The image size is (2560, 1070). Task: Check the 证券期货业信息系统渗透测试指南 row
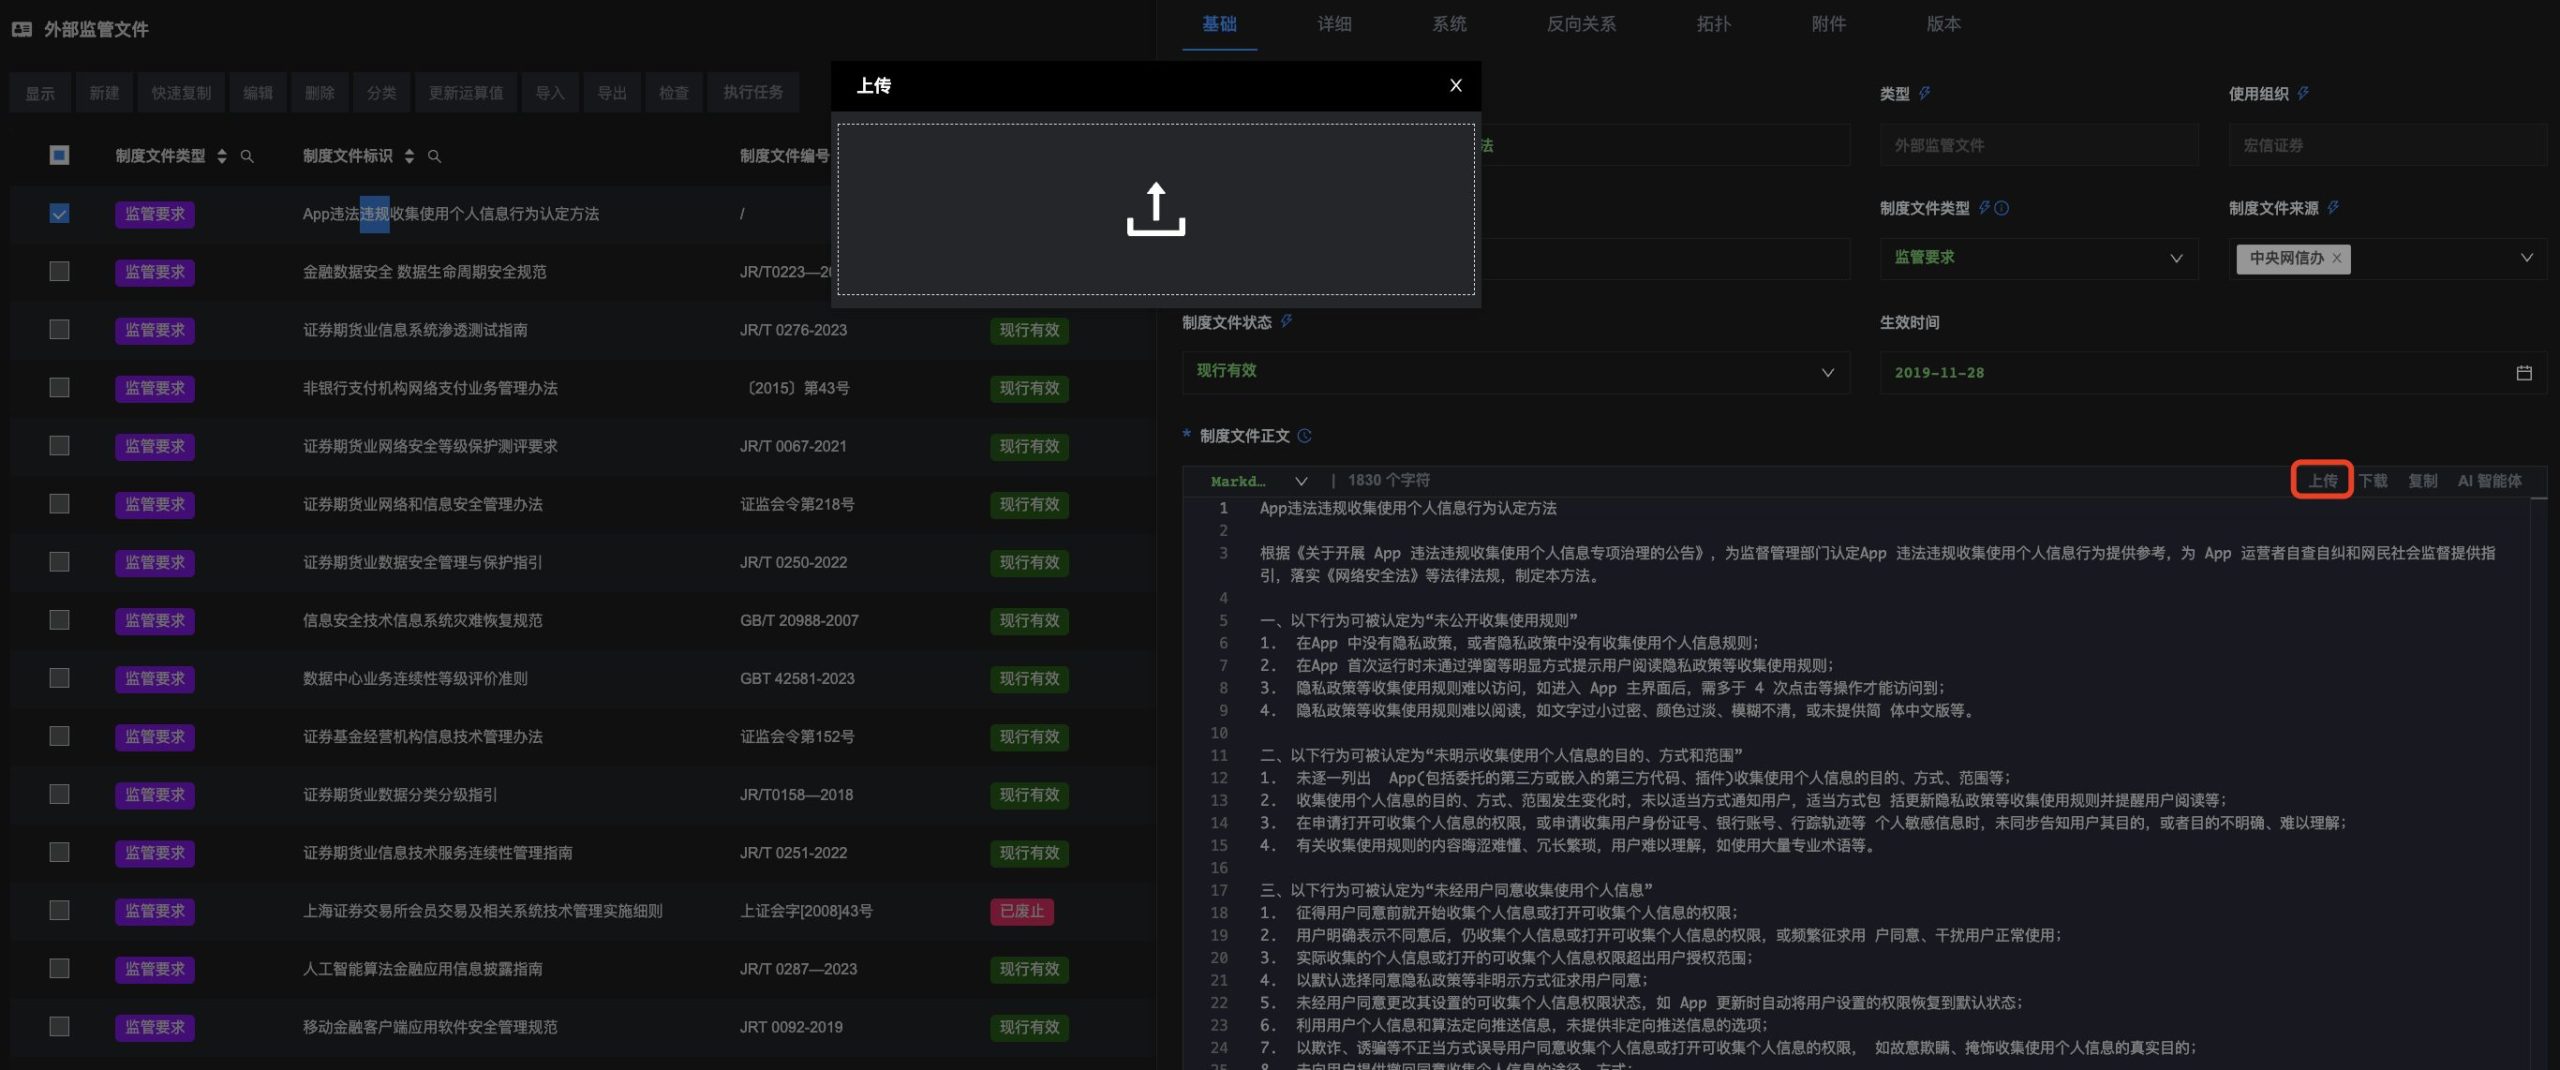click(x=59, y=329)
